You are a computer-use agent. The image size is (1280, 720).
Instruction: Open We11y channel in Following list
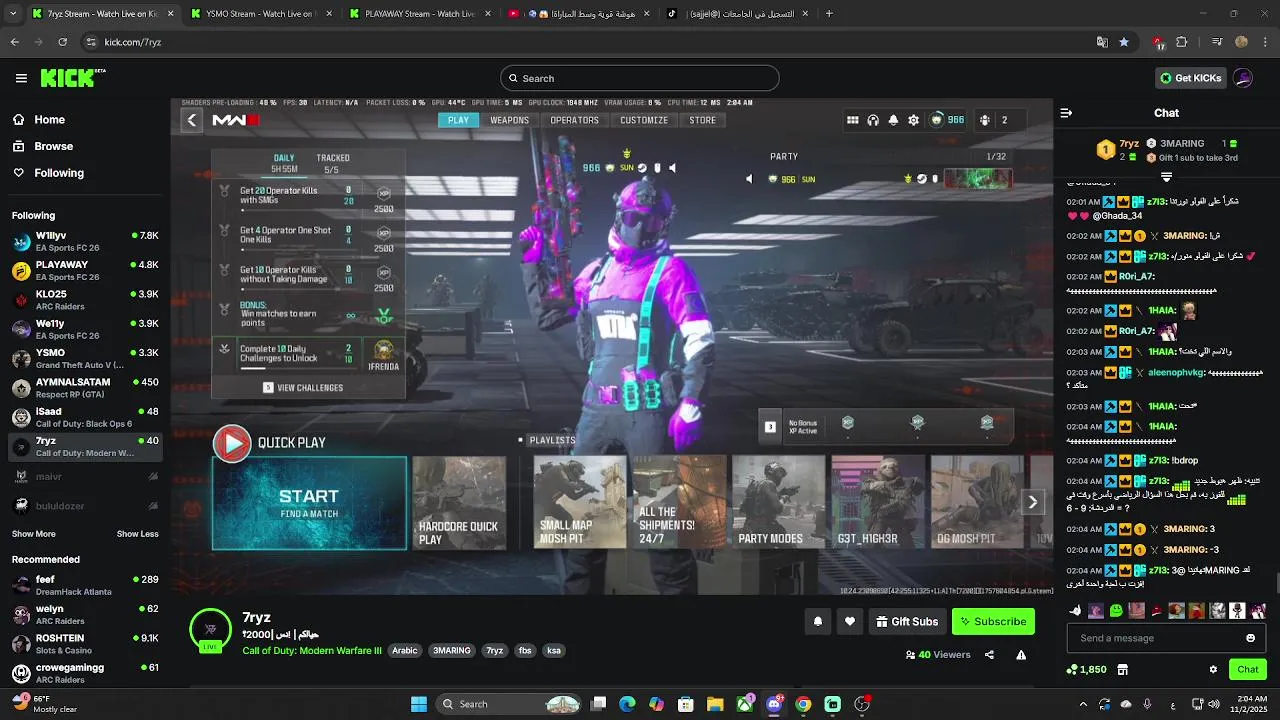pos(85,329)
